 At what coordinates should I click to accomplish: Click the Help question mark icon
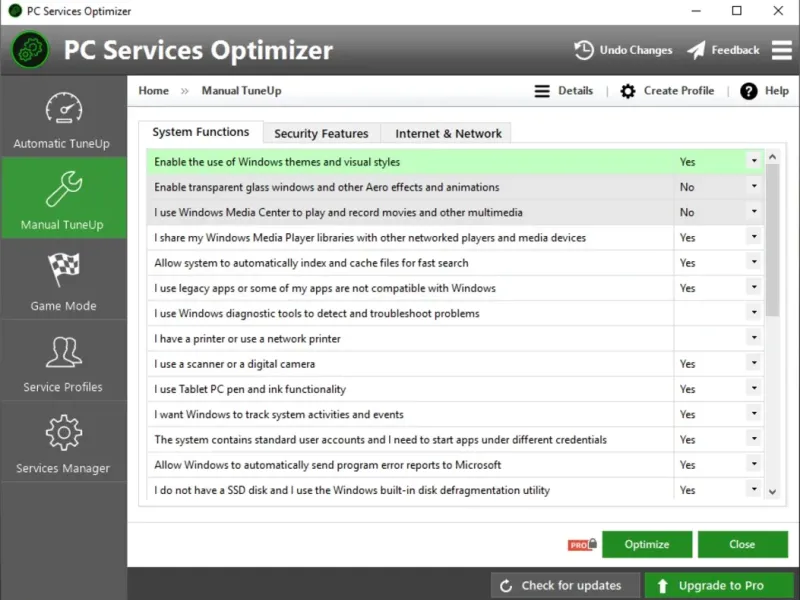[748, 91]
